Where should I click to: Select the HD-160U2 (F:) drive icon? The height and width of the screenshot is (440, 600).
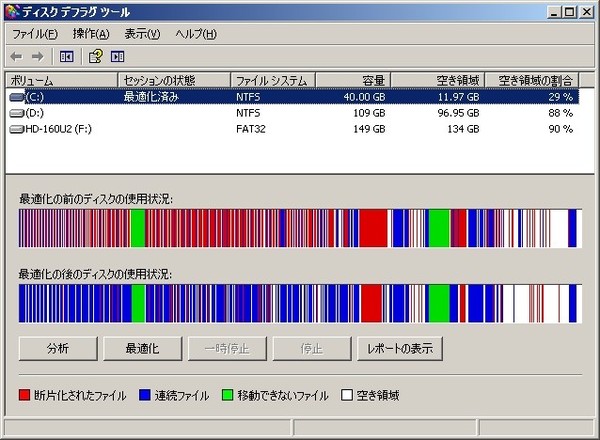pyautogui.click(x=16, y=128)
